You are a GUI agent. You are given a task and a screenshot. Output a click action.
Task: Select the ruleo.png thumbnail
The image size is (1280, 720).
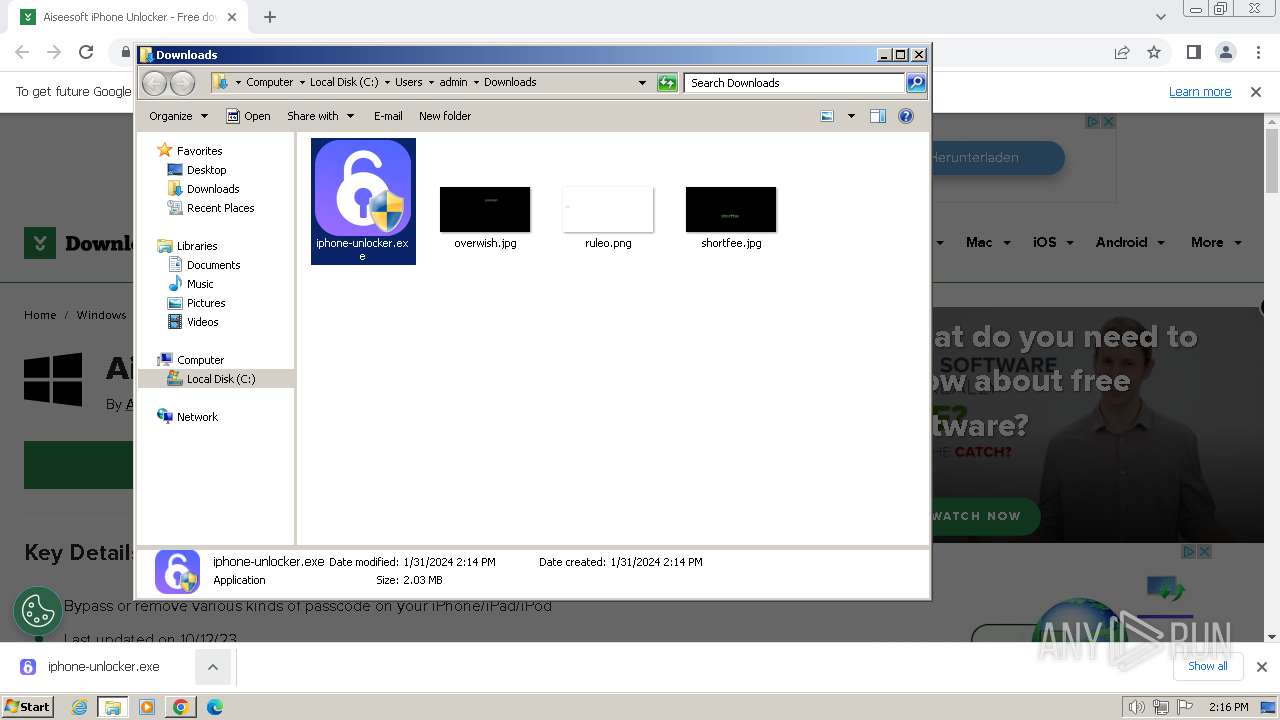(x=608, y=209)
